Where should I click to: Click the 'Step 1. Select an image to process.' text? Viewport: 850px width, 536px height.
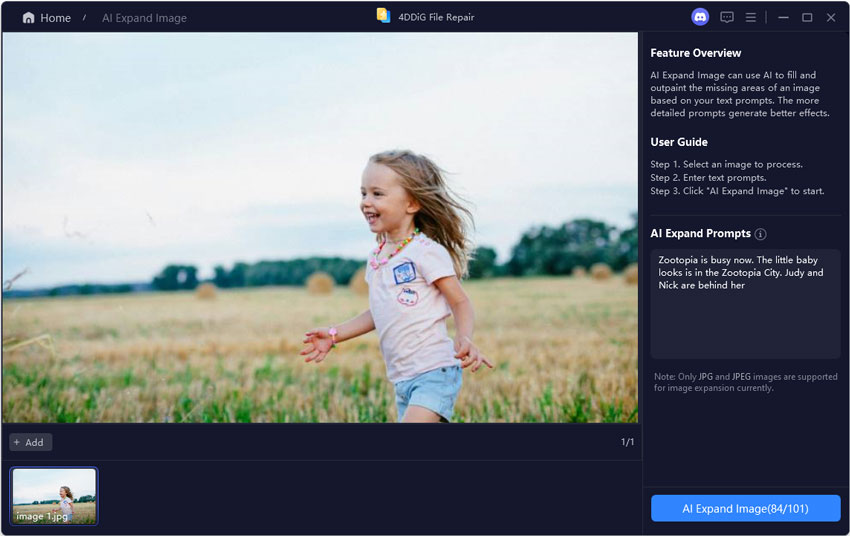[726, 164]
